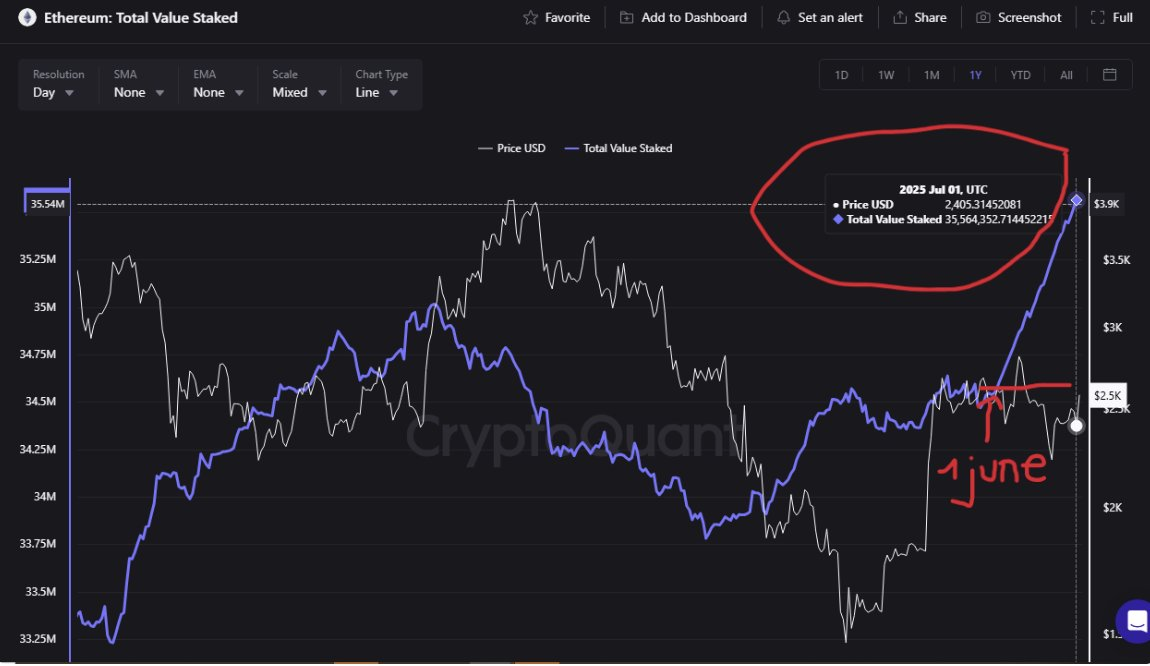Click the Favorite star icon

pos(530,18)
